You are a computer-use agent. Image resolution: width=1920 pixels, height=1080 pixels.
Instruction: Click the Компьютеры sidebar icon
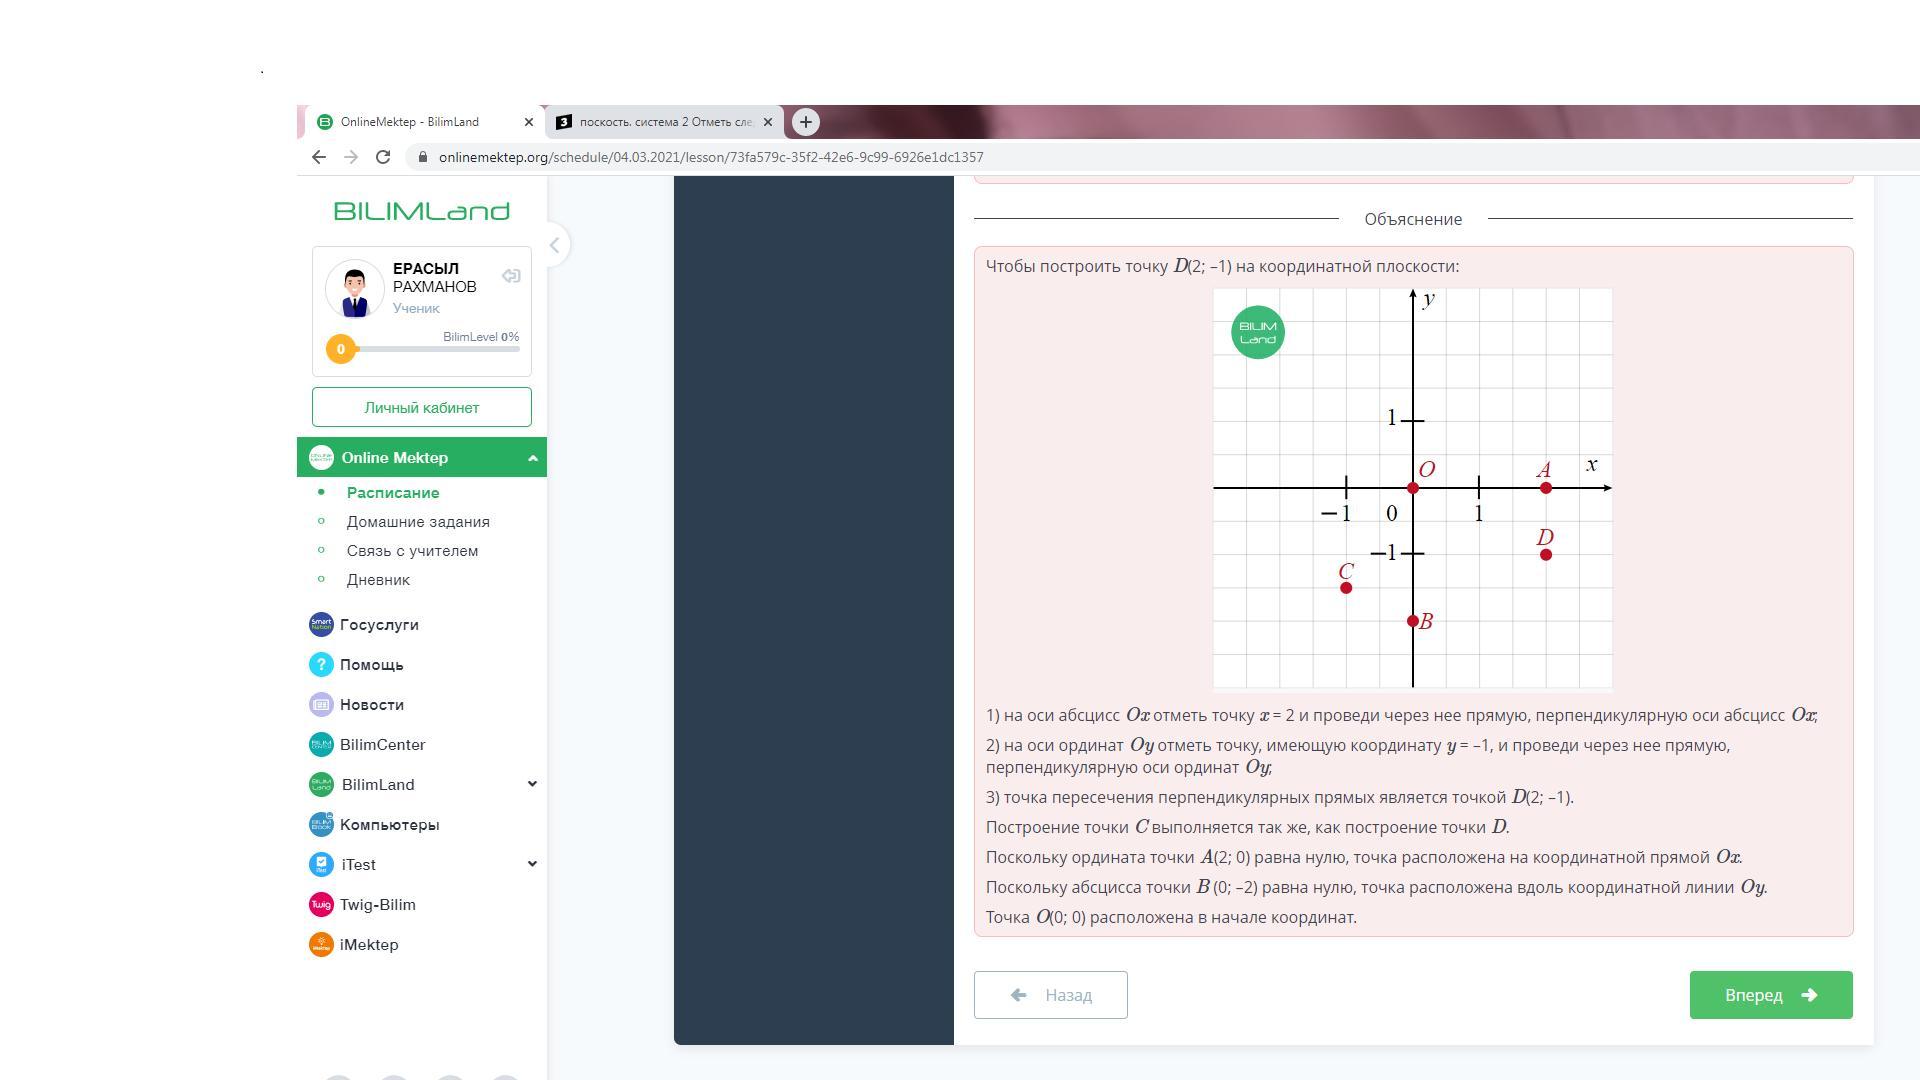tap(321, 825)
